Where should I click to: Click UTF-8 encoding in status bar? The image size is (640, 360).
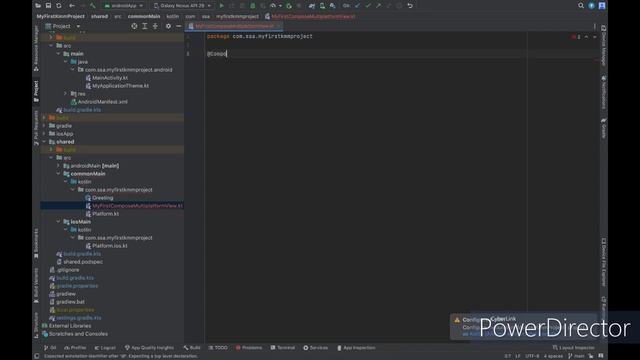click(x=532, y=356)
